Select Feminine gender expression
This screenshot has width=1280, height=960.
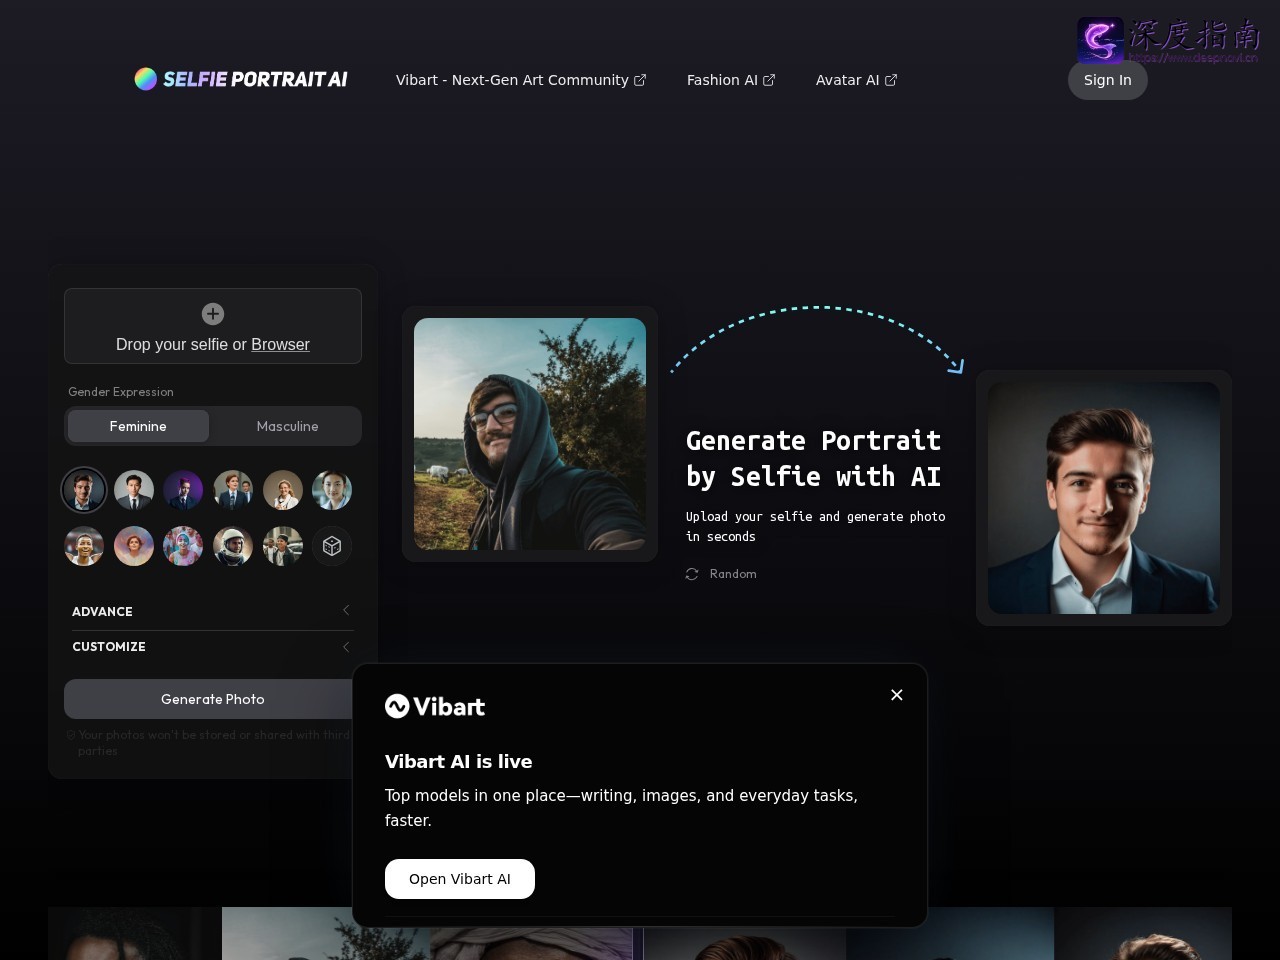tap(138, 426)
